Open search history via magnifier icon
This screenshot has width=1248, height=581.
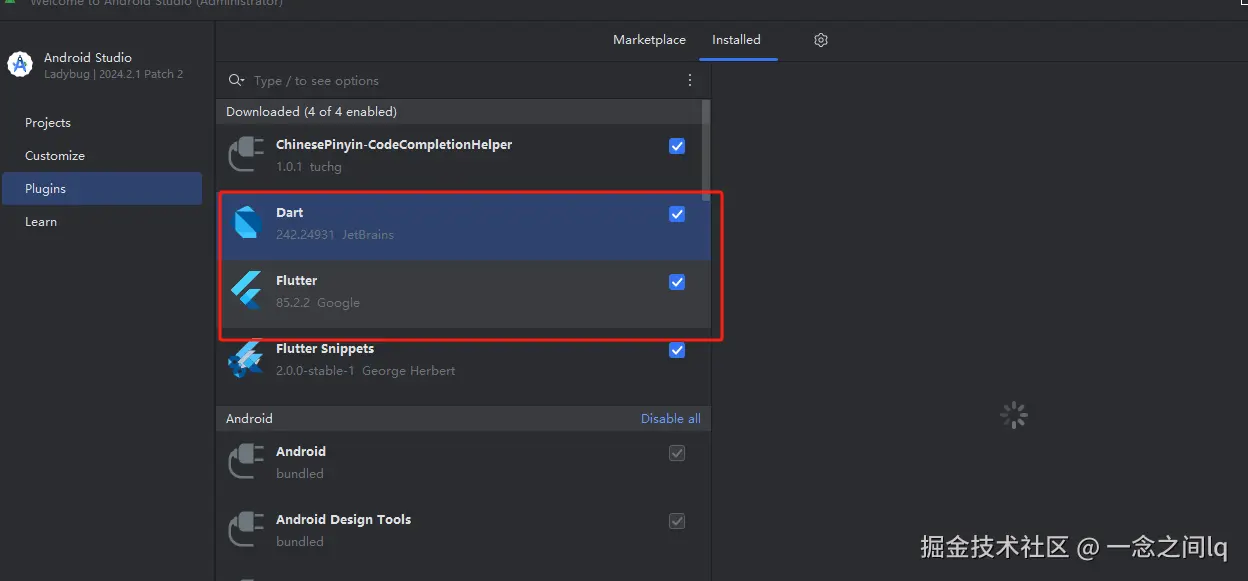236,80
